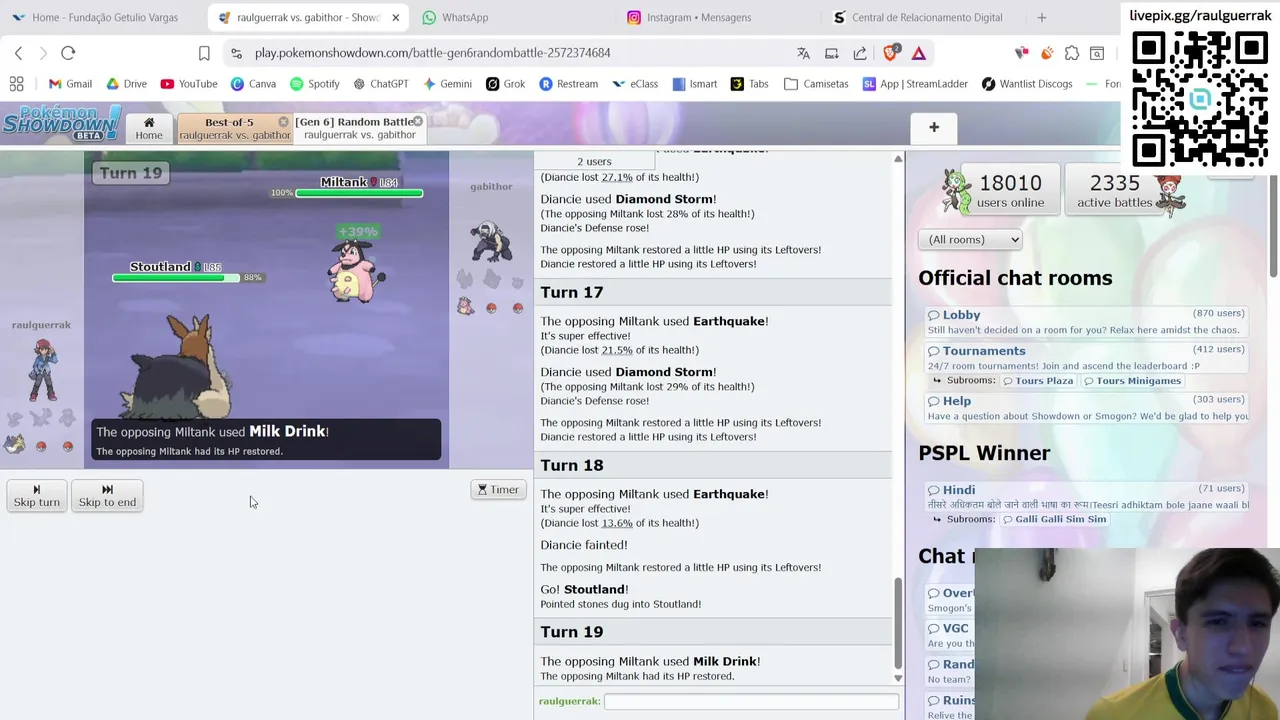The height and width of the screenshot is (720, 1280).
Task: Open Ismart bookmark
Action: tap(695, 84)
